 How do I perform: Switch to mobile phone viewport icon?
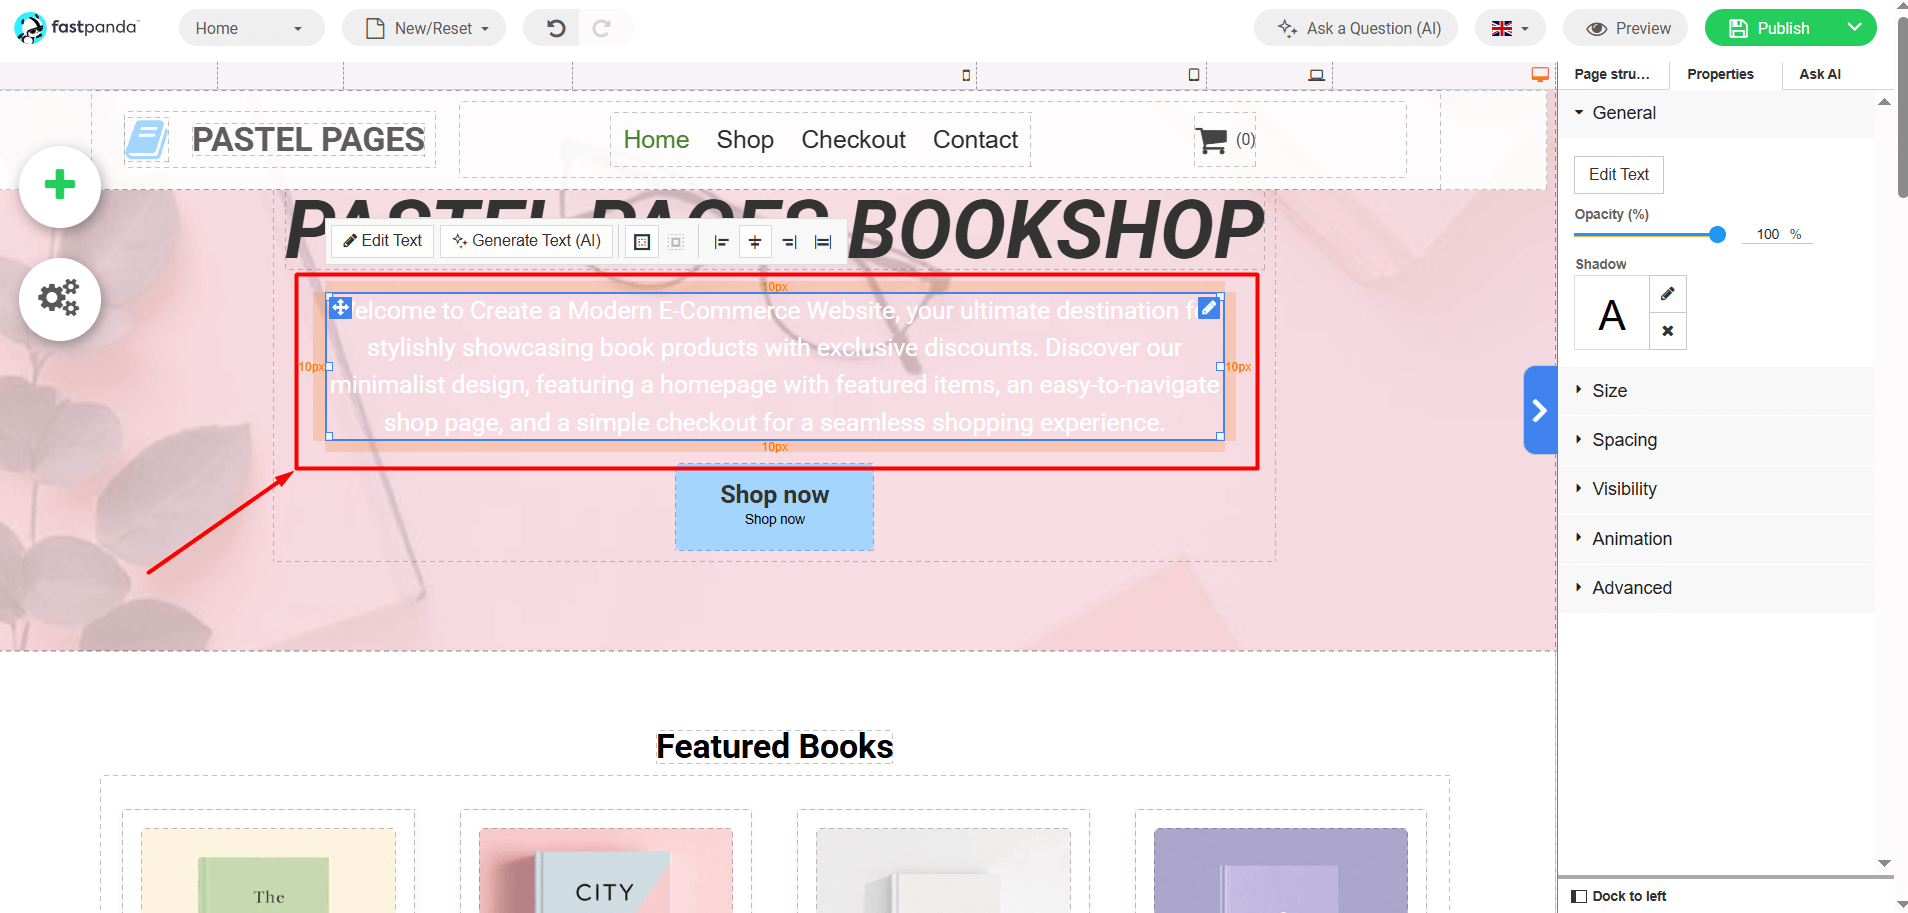(x=966, y=75)
